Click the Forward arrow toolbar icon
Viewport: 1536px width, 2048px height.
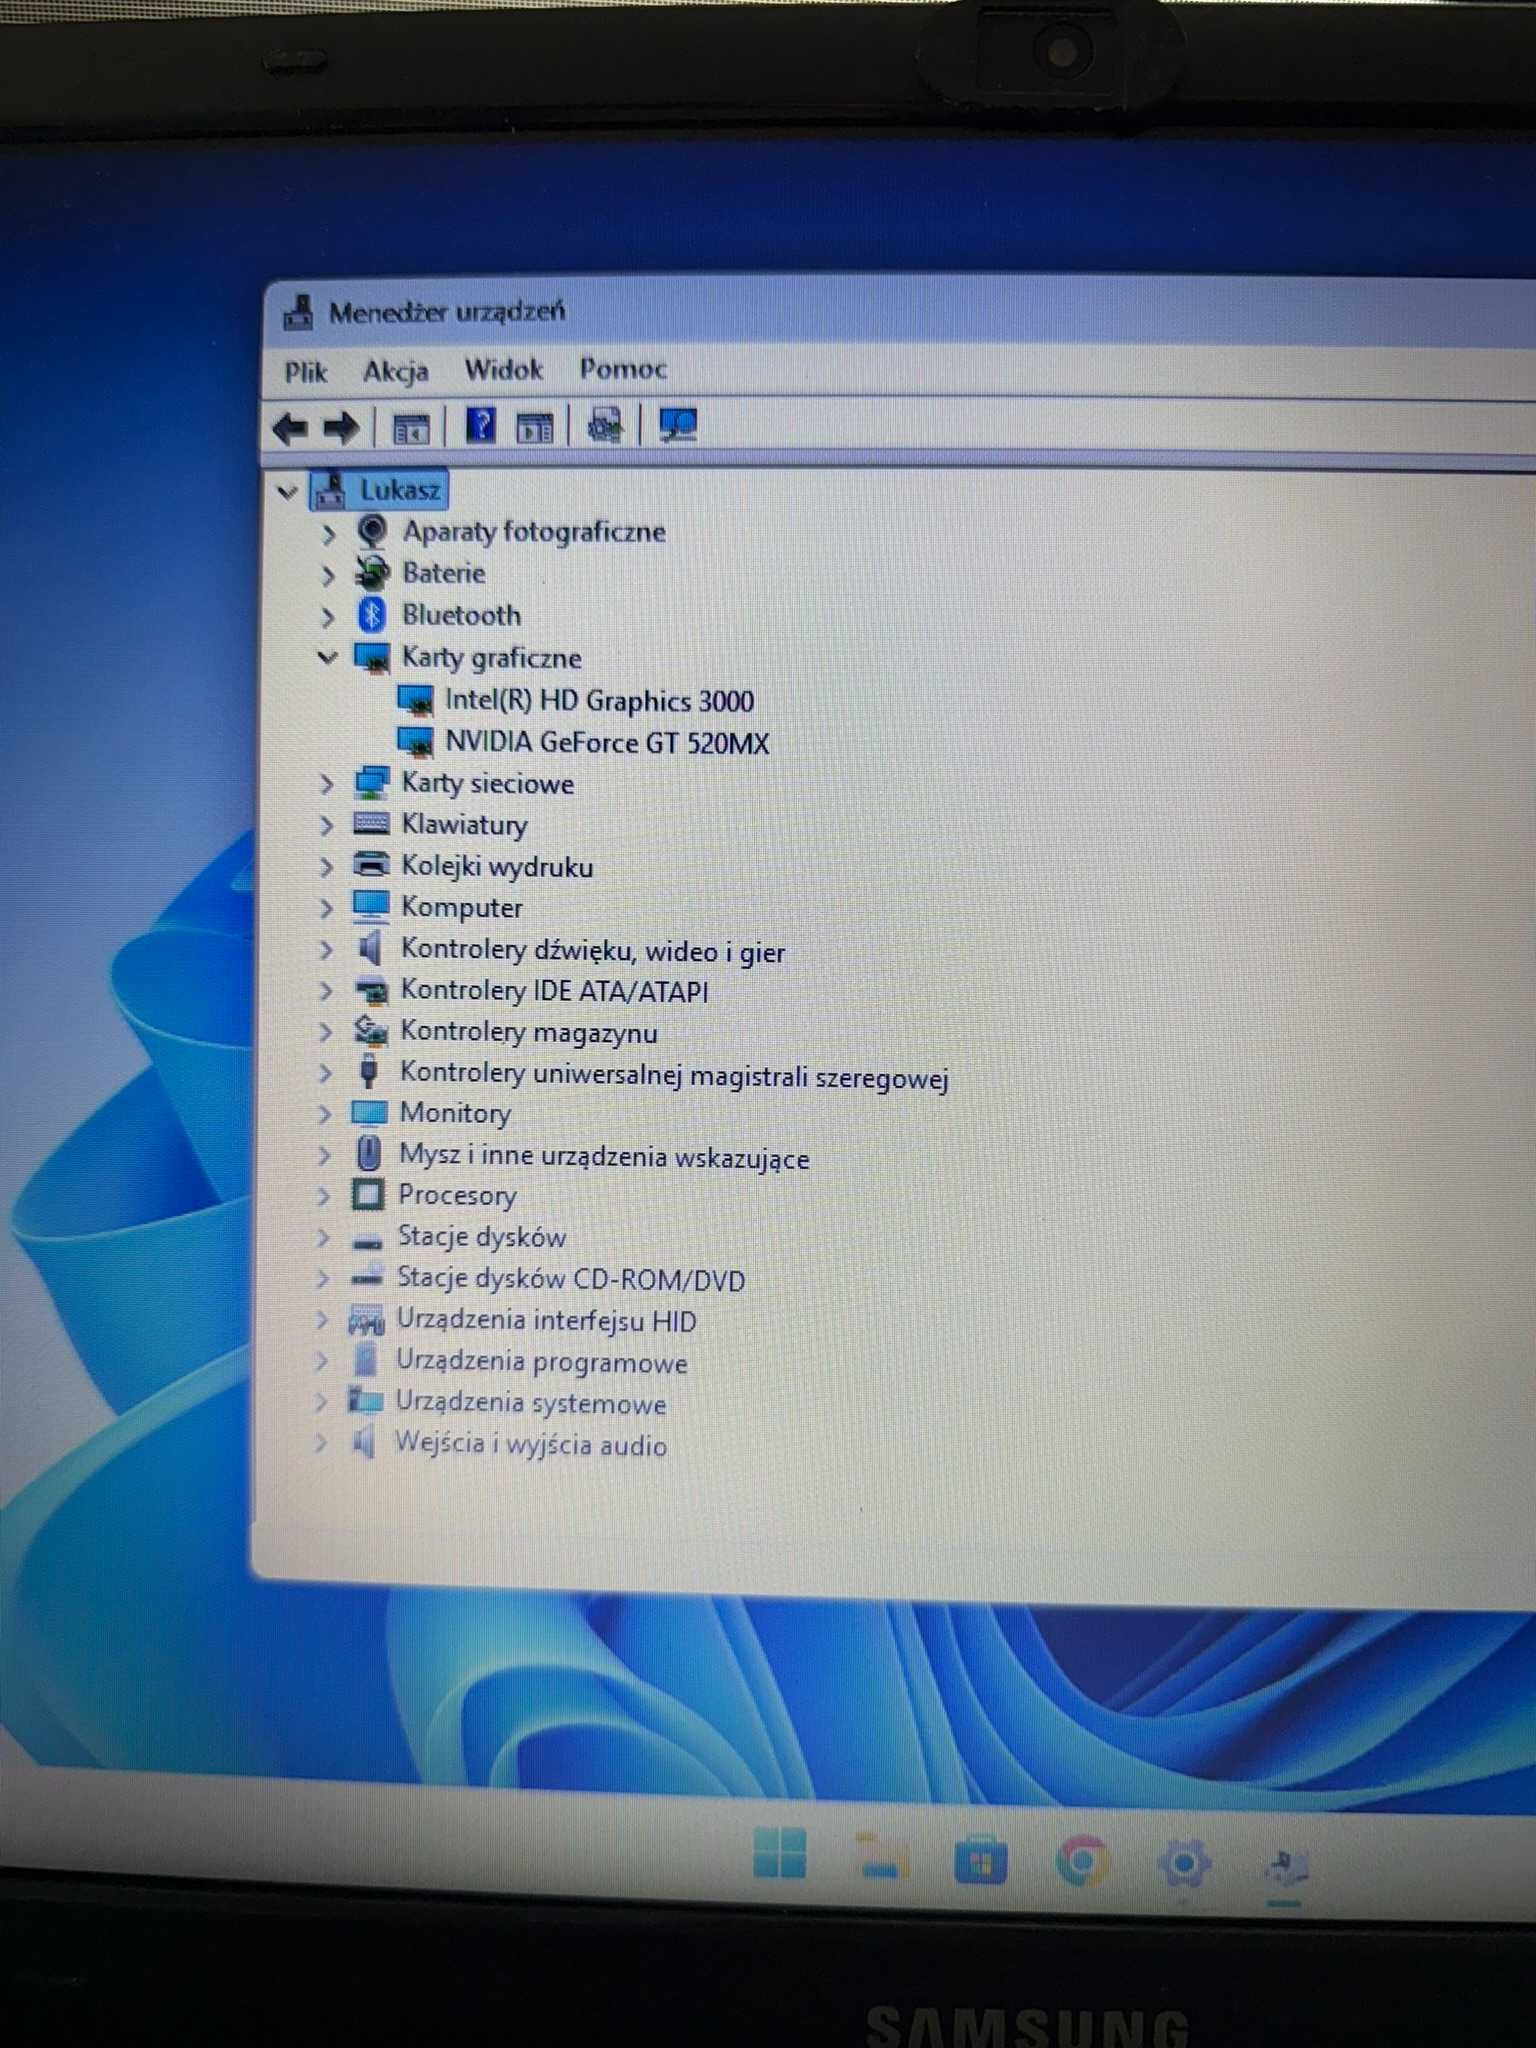(x=341, y=429)
